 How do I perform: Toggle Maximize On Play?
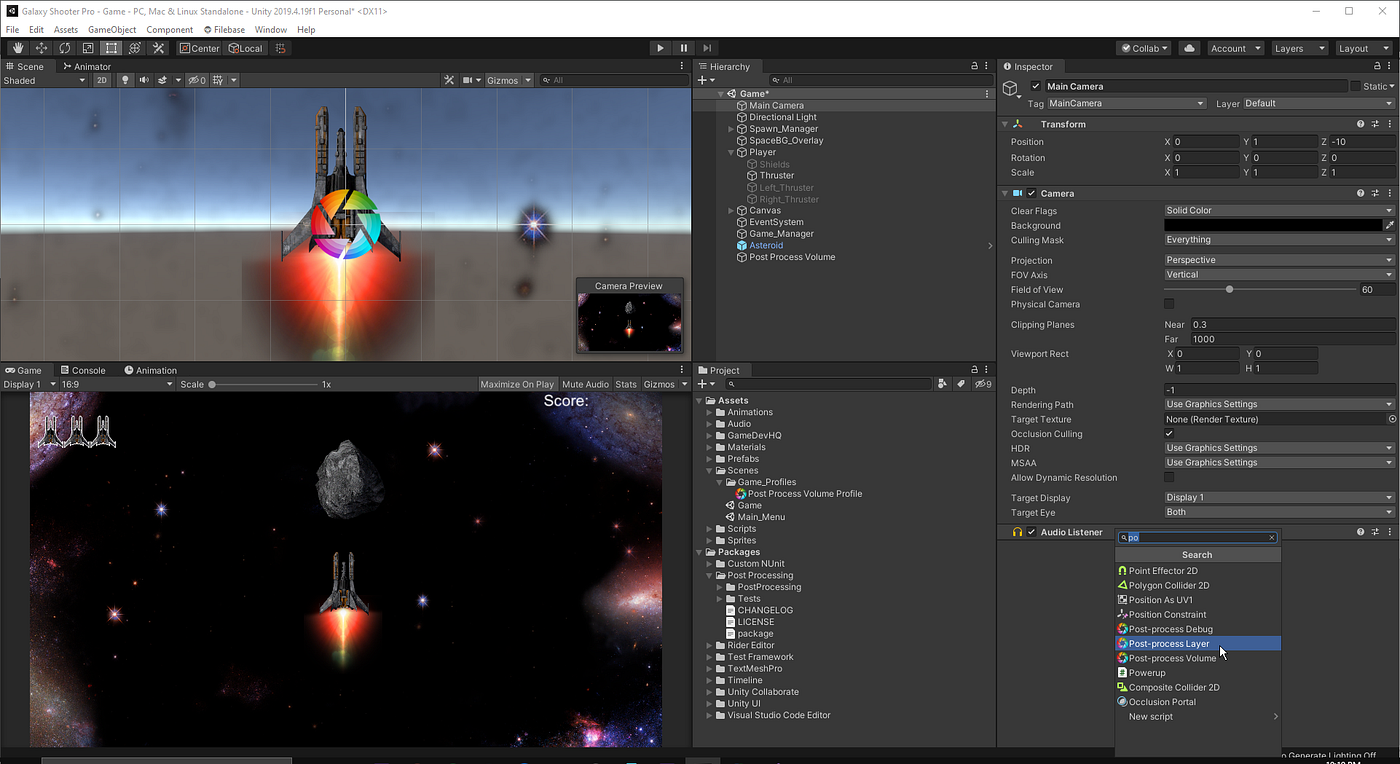(517, 384)
